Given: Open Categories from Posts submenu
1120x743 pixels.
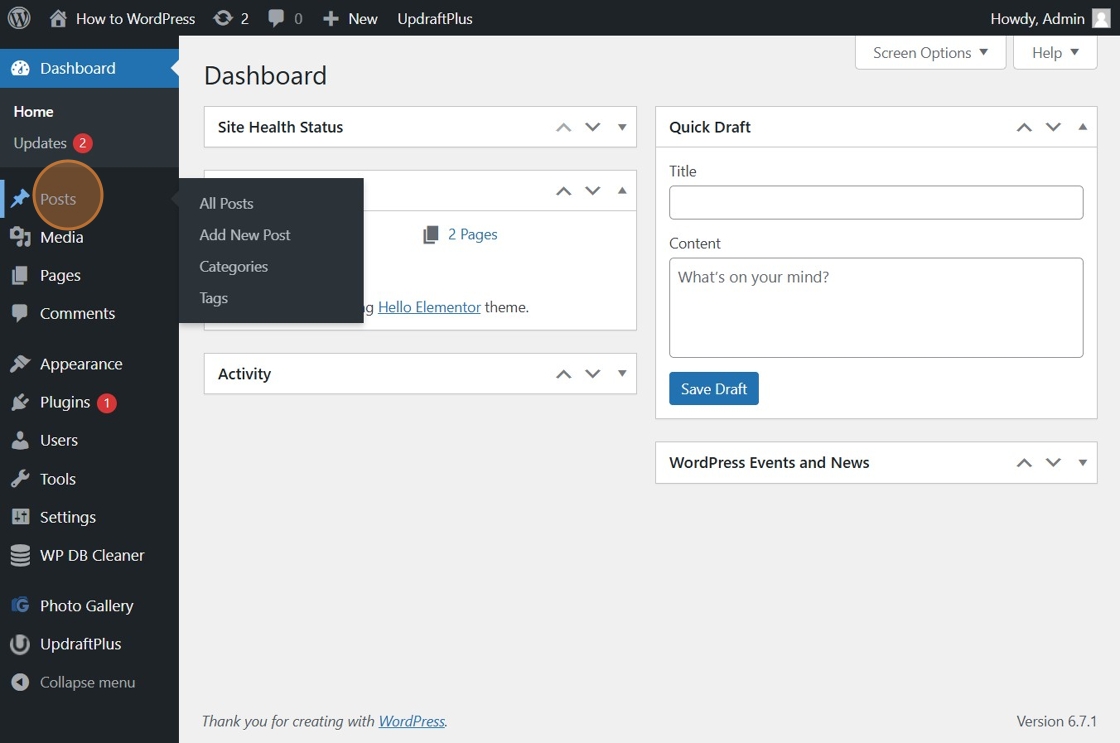Looking at the screenshot, I should [x=234, y=266].
